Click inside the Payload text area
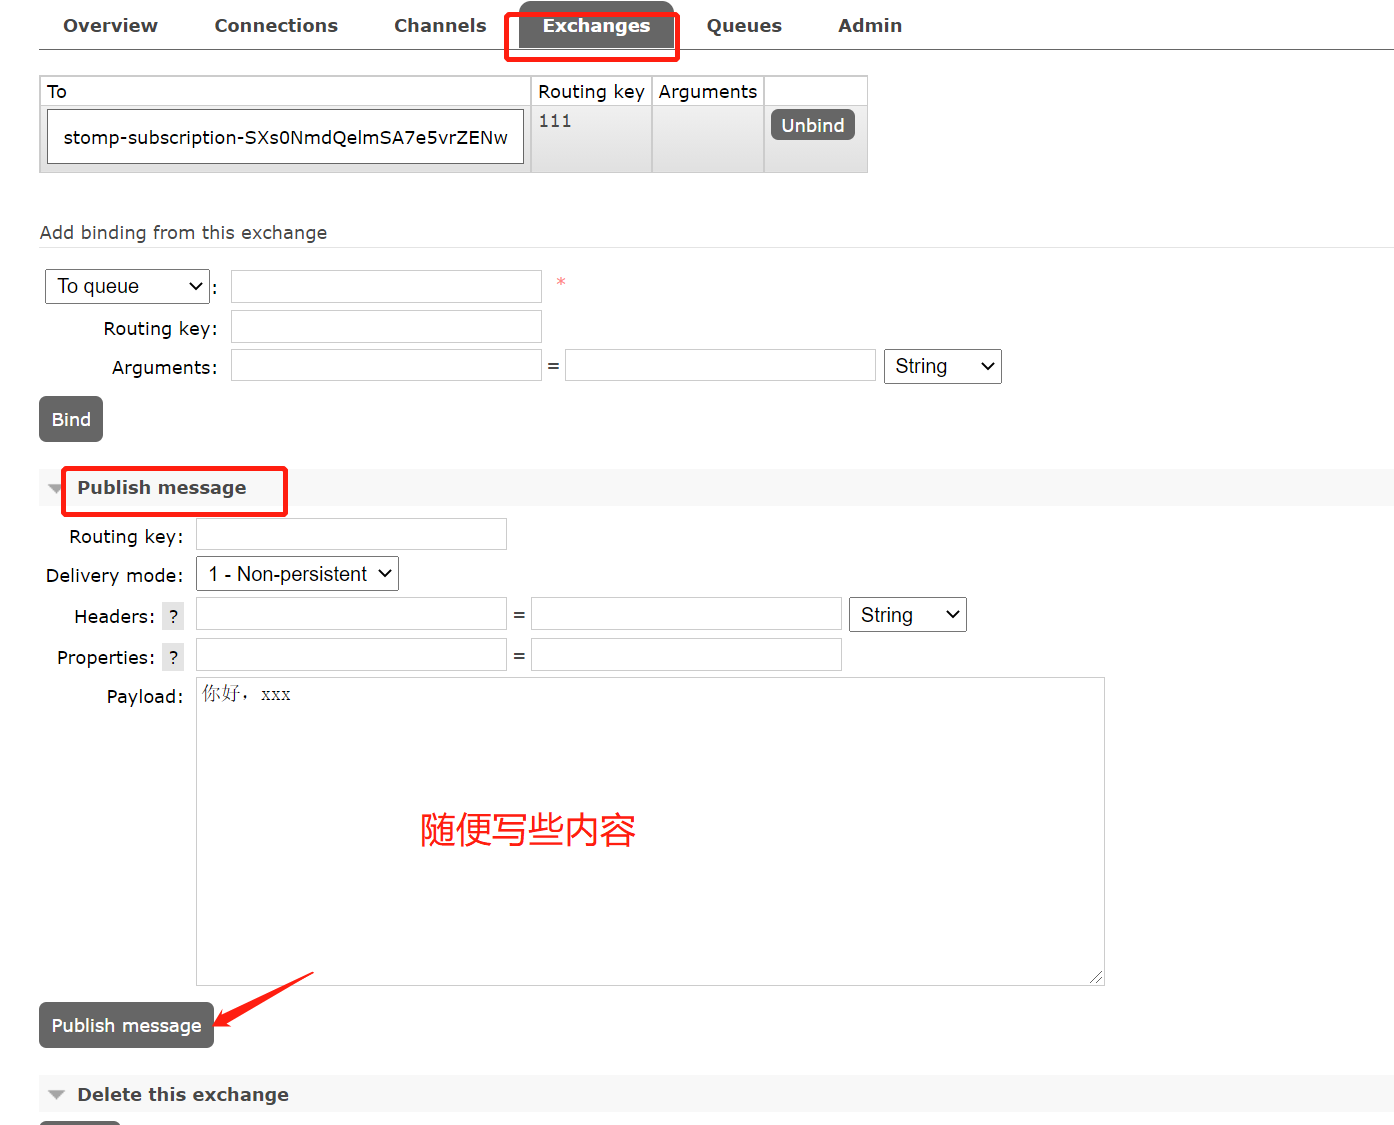This screenshot has width=1394, height=1125. point(650,831)
